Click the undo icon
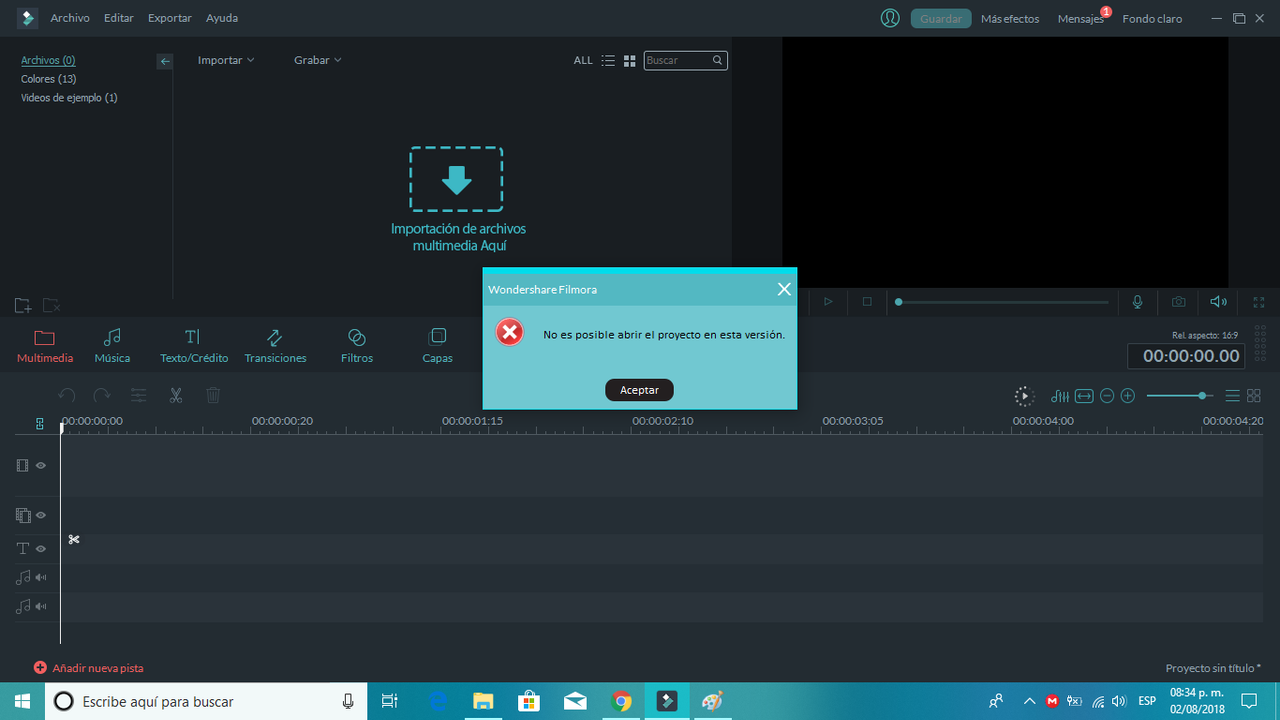Viewport: 1280px width, 720px height. coord(67,396)
